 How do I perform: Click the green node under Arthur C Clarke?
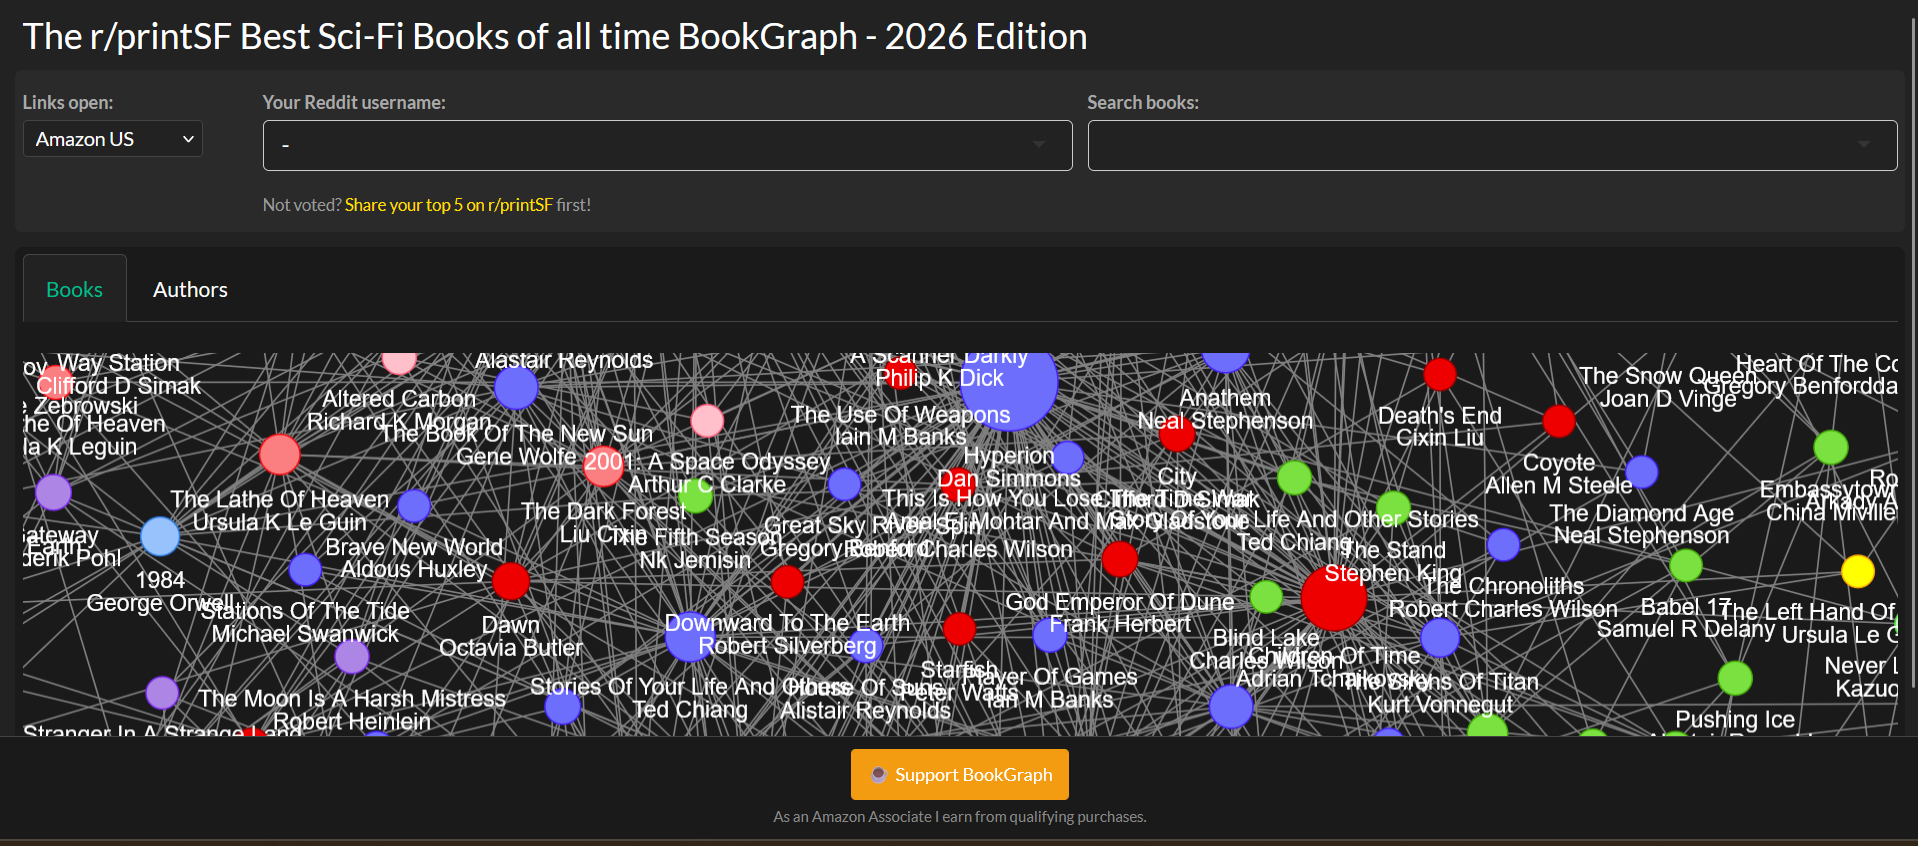[x=695, y=496]
